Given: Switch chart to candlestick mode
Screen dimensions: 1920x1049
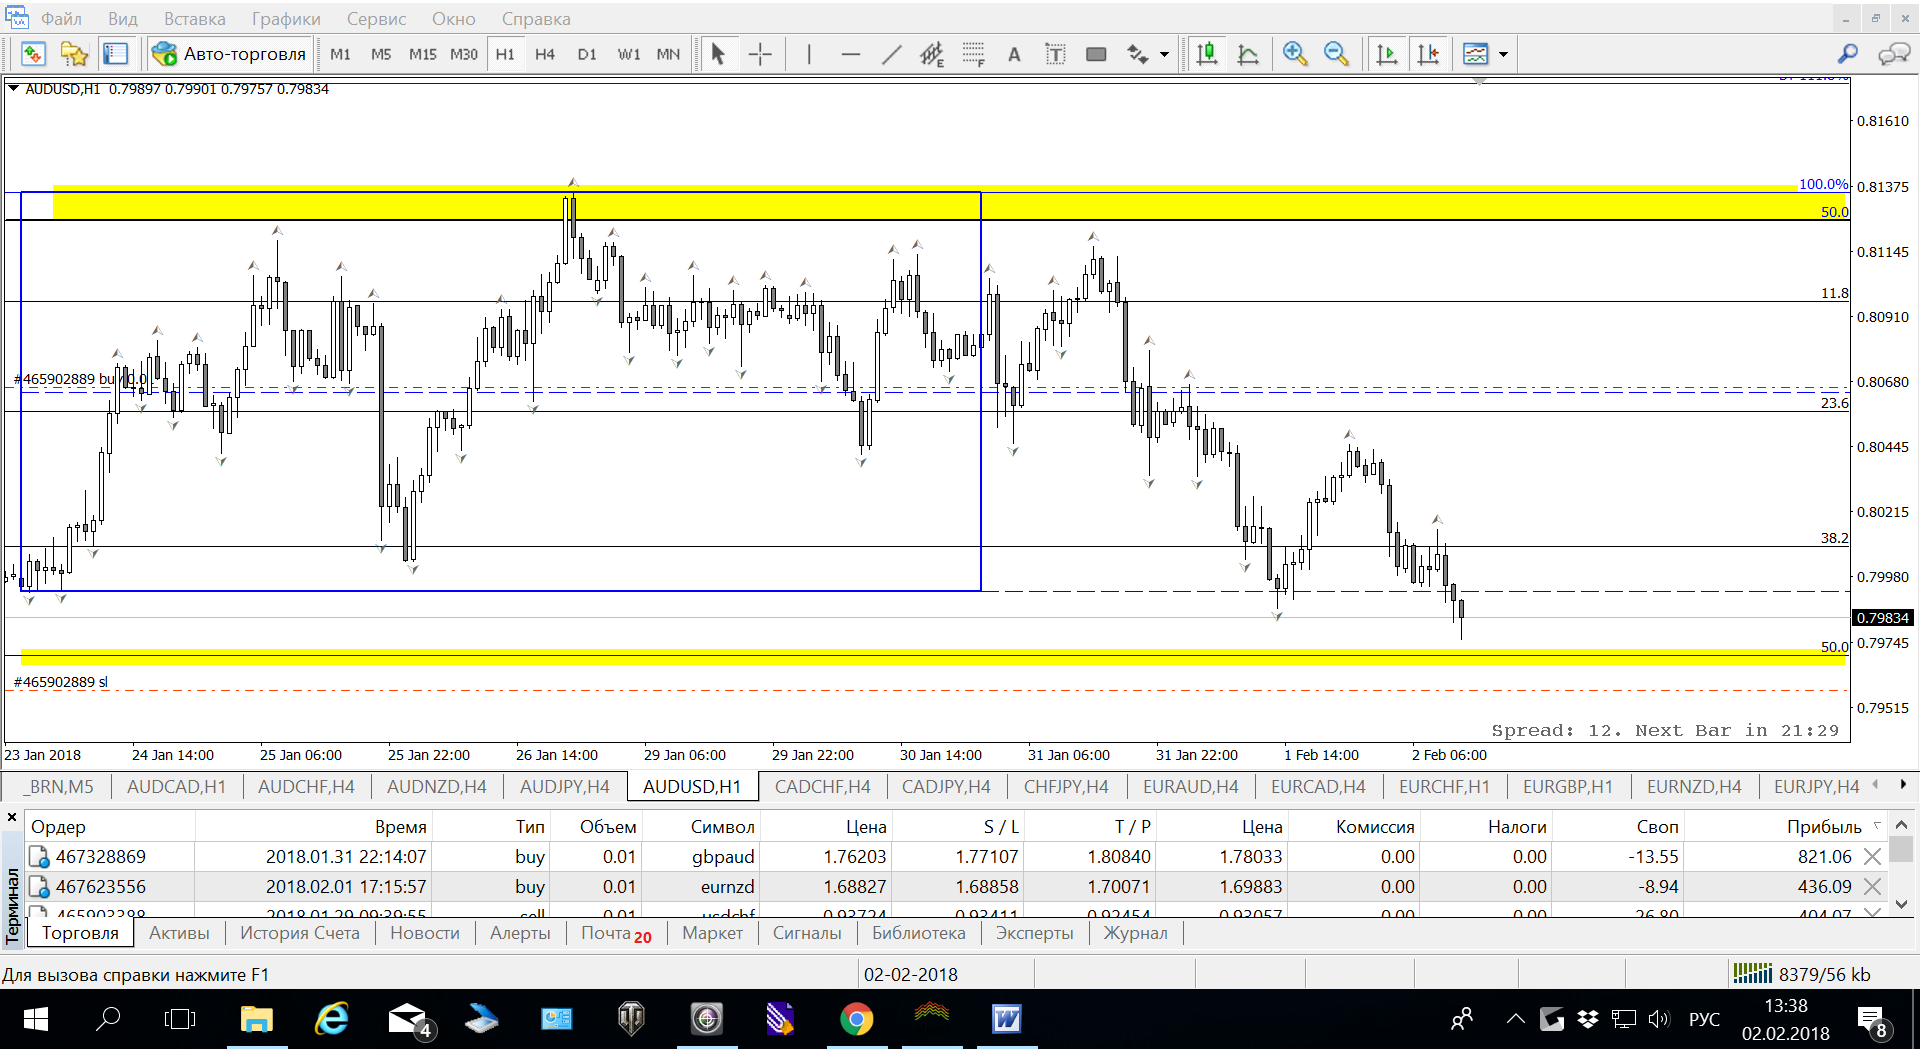Looking at the screenshot, I should click(x=1207, y=54).
